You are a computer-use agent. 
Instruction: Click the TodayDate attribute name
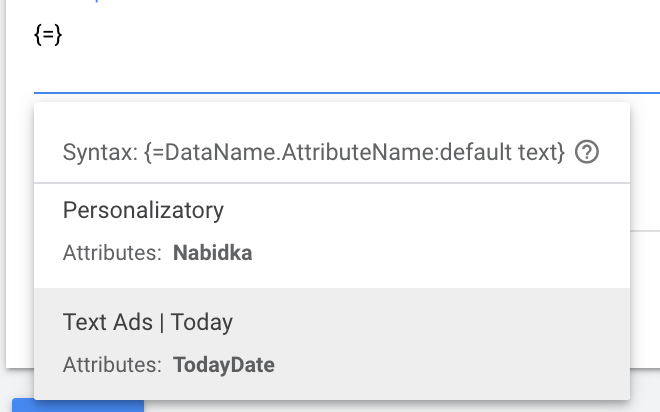coord(224,365)
